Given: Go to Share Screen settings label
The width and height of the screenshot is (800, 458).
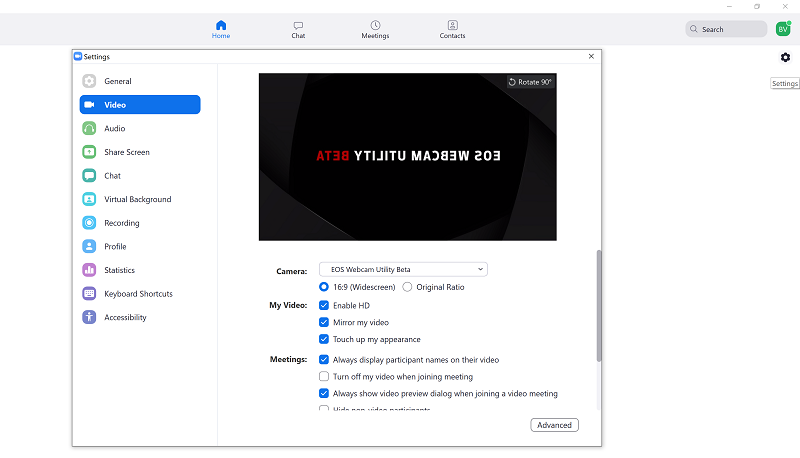Looking at the screenshot, I should (x=127, y=152).
